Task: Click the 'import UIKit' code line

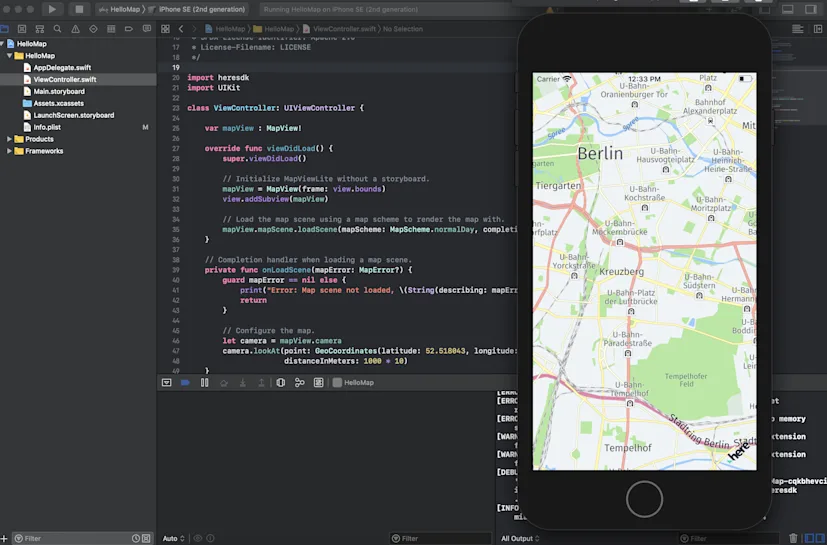Action: (214, 88)
